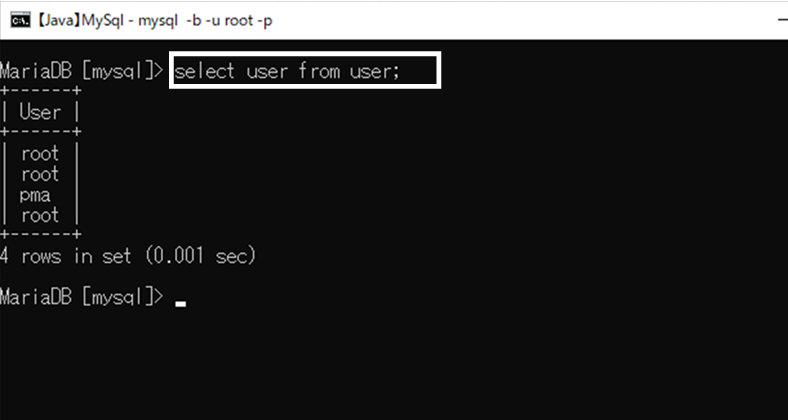Select the second root row in results
The width and height of the screenshot is (788, 420).
40,174
